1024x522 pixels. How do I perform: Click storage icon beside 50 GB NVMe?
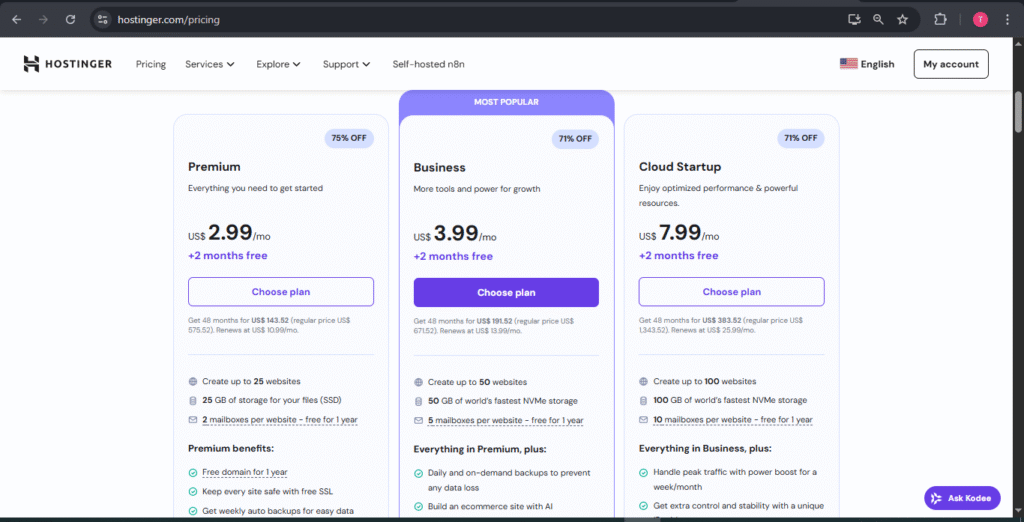[x=418, y=401]
